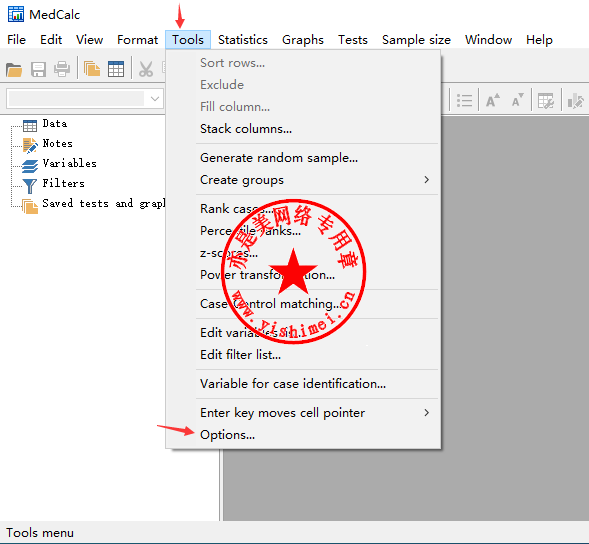
Task: Open the Sample size menu
Action: pyautogui.click(x=416, y=40)
